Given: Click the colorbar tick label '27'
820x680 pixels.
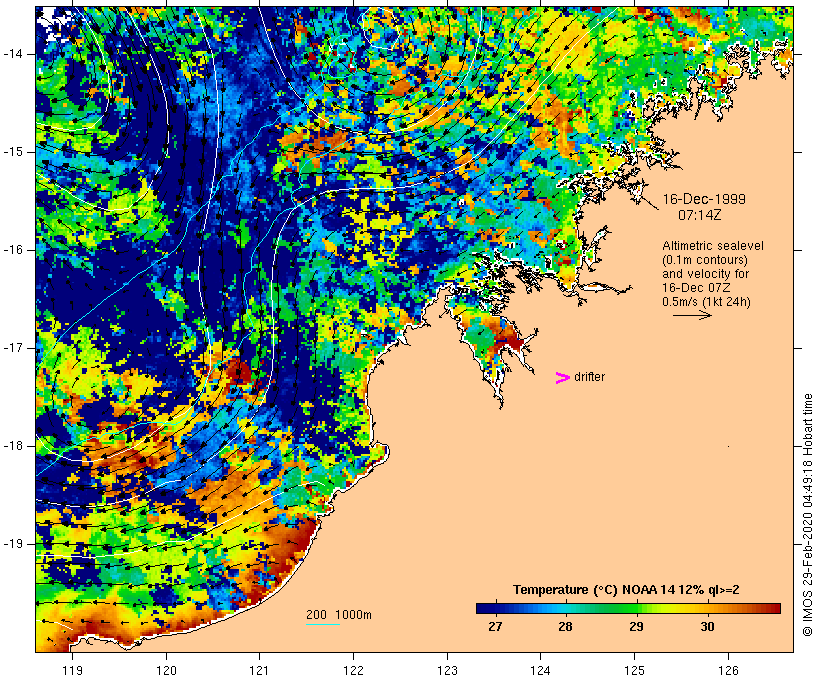Looking at the screenshot, I should click(495, 626).
